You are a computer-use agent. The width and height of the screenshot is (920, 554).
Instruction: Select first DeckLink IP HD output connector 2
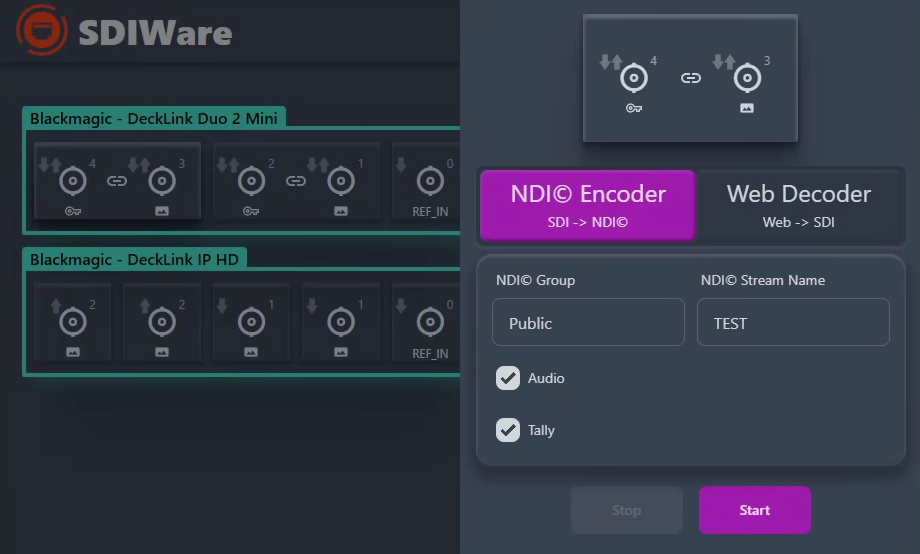[73, 322]
